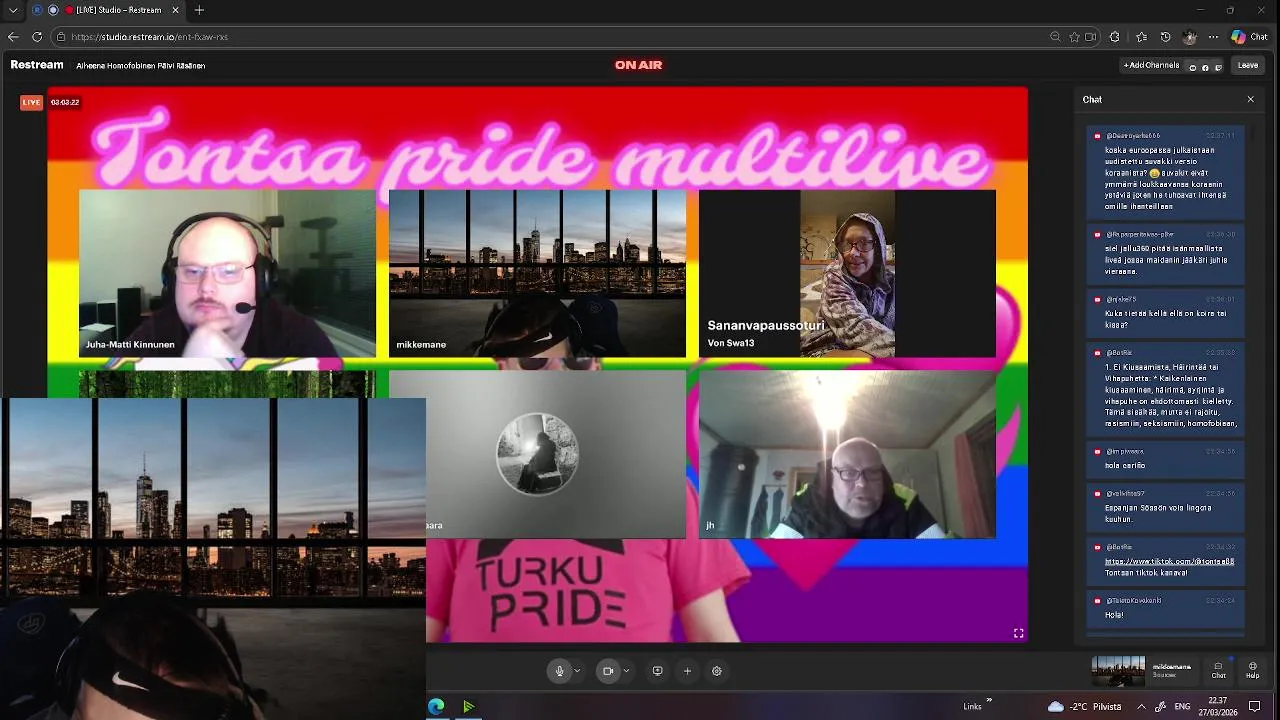Click the Facebook channel icon
1280x720 pixels.
click(1205, 67)
